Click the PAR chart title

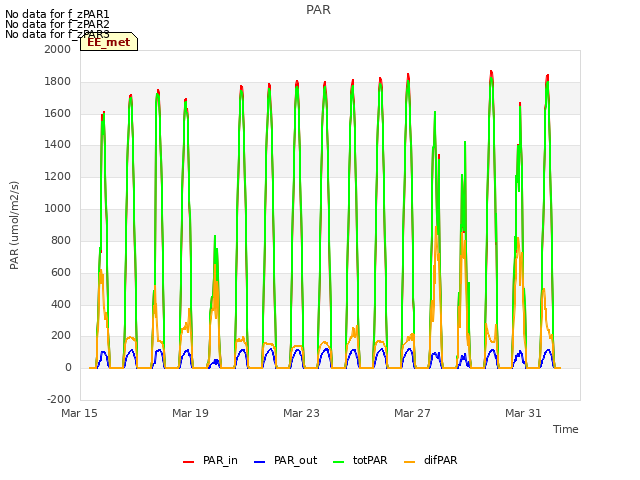click(318, 10)
